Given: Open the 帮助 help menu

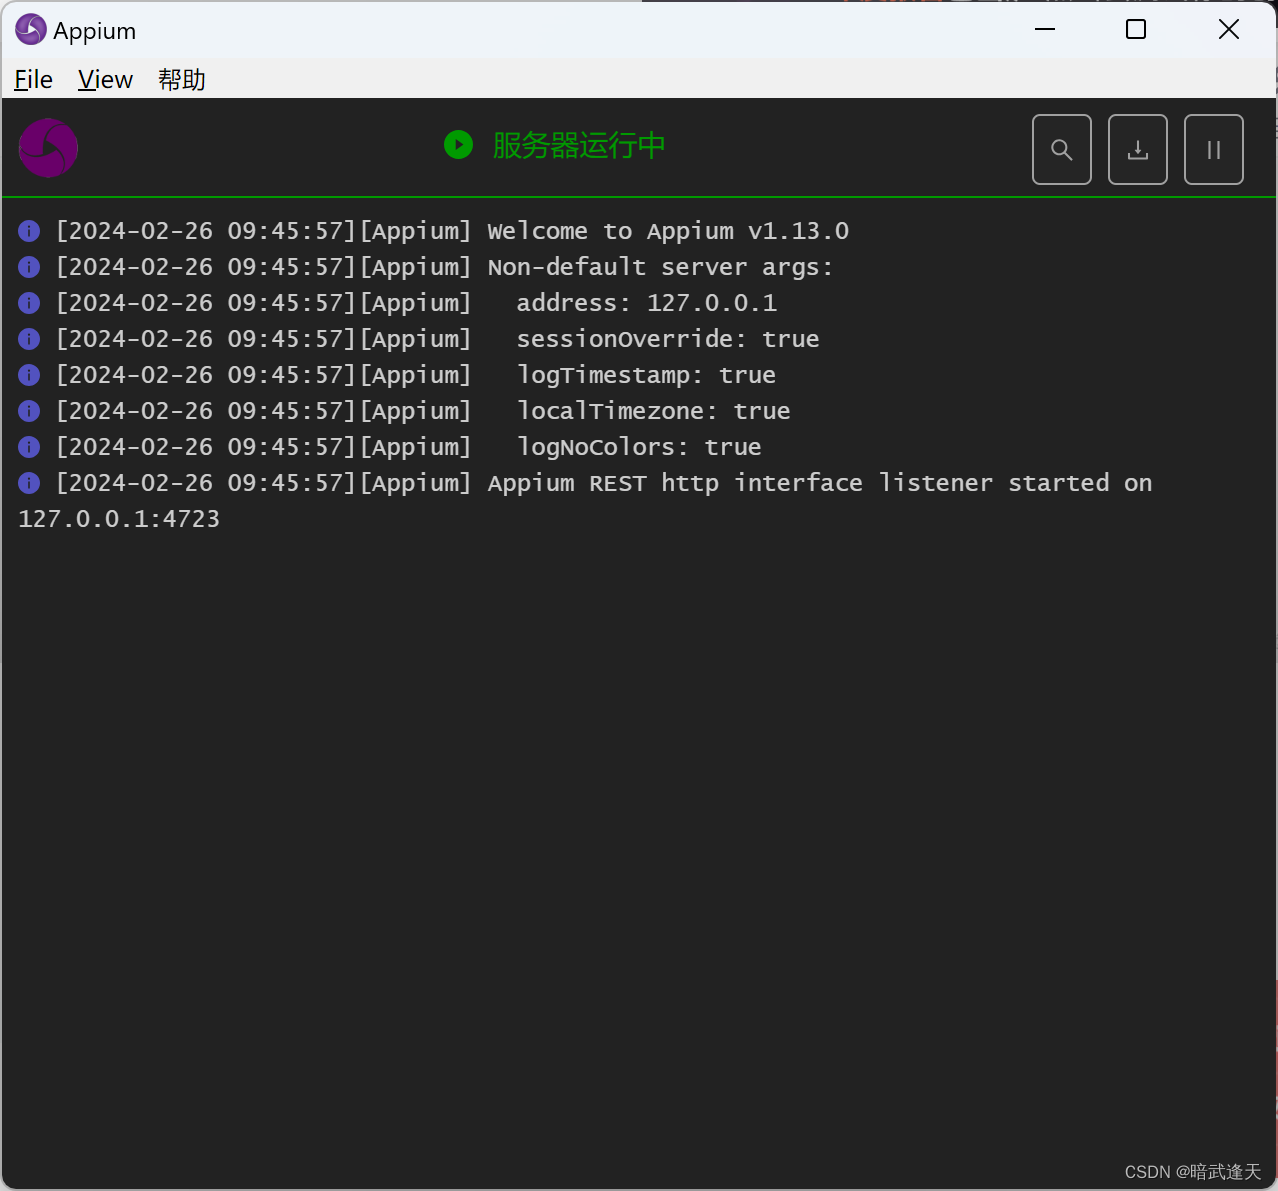Looking at the screenshot, I should (x=182, y=79).
